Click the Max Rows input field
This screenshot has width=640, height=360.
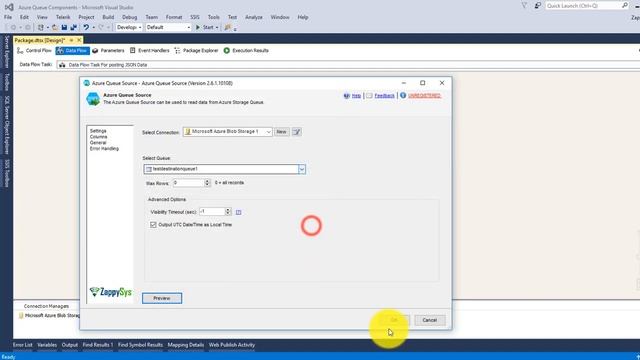188,183
